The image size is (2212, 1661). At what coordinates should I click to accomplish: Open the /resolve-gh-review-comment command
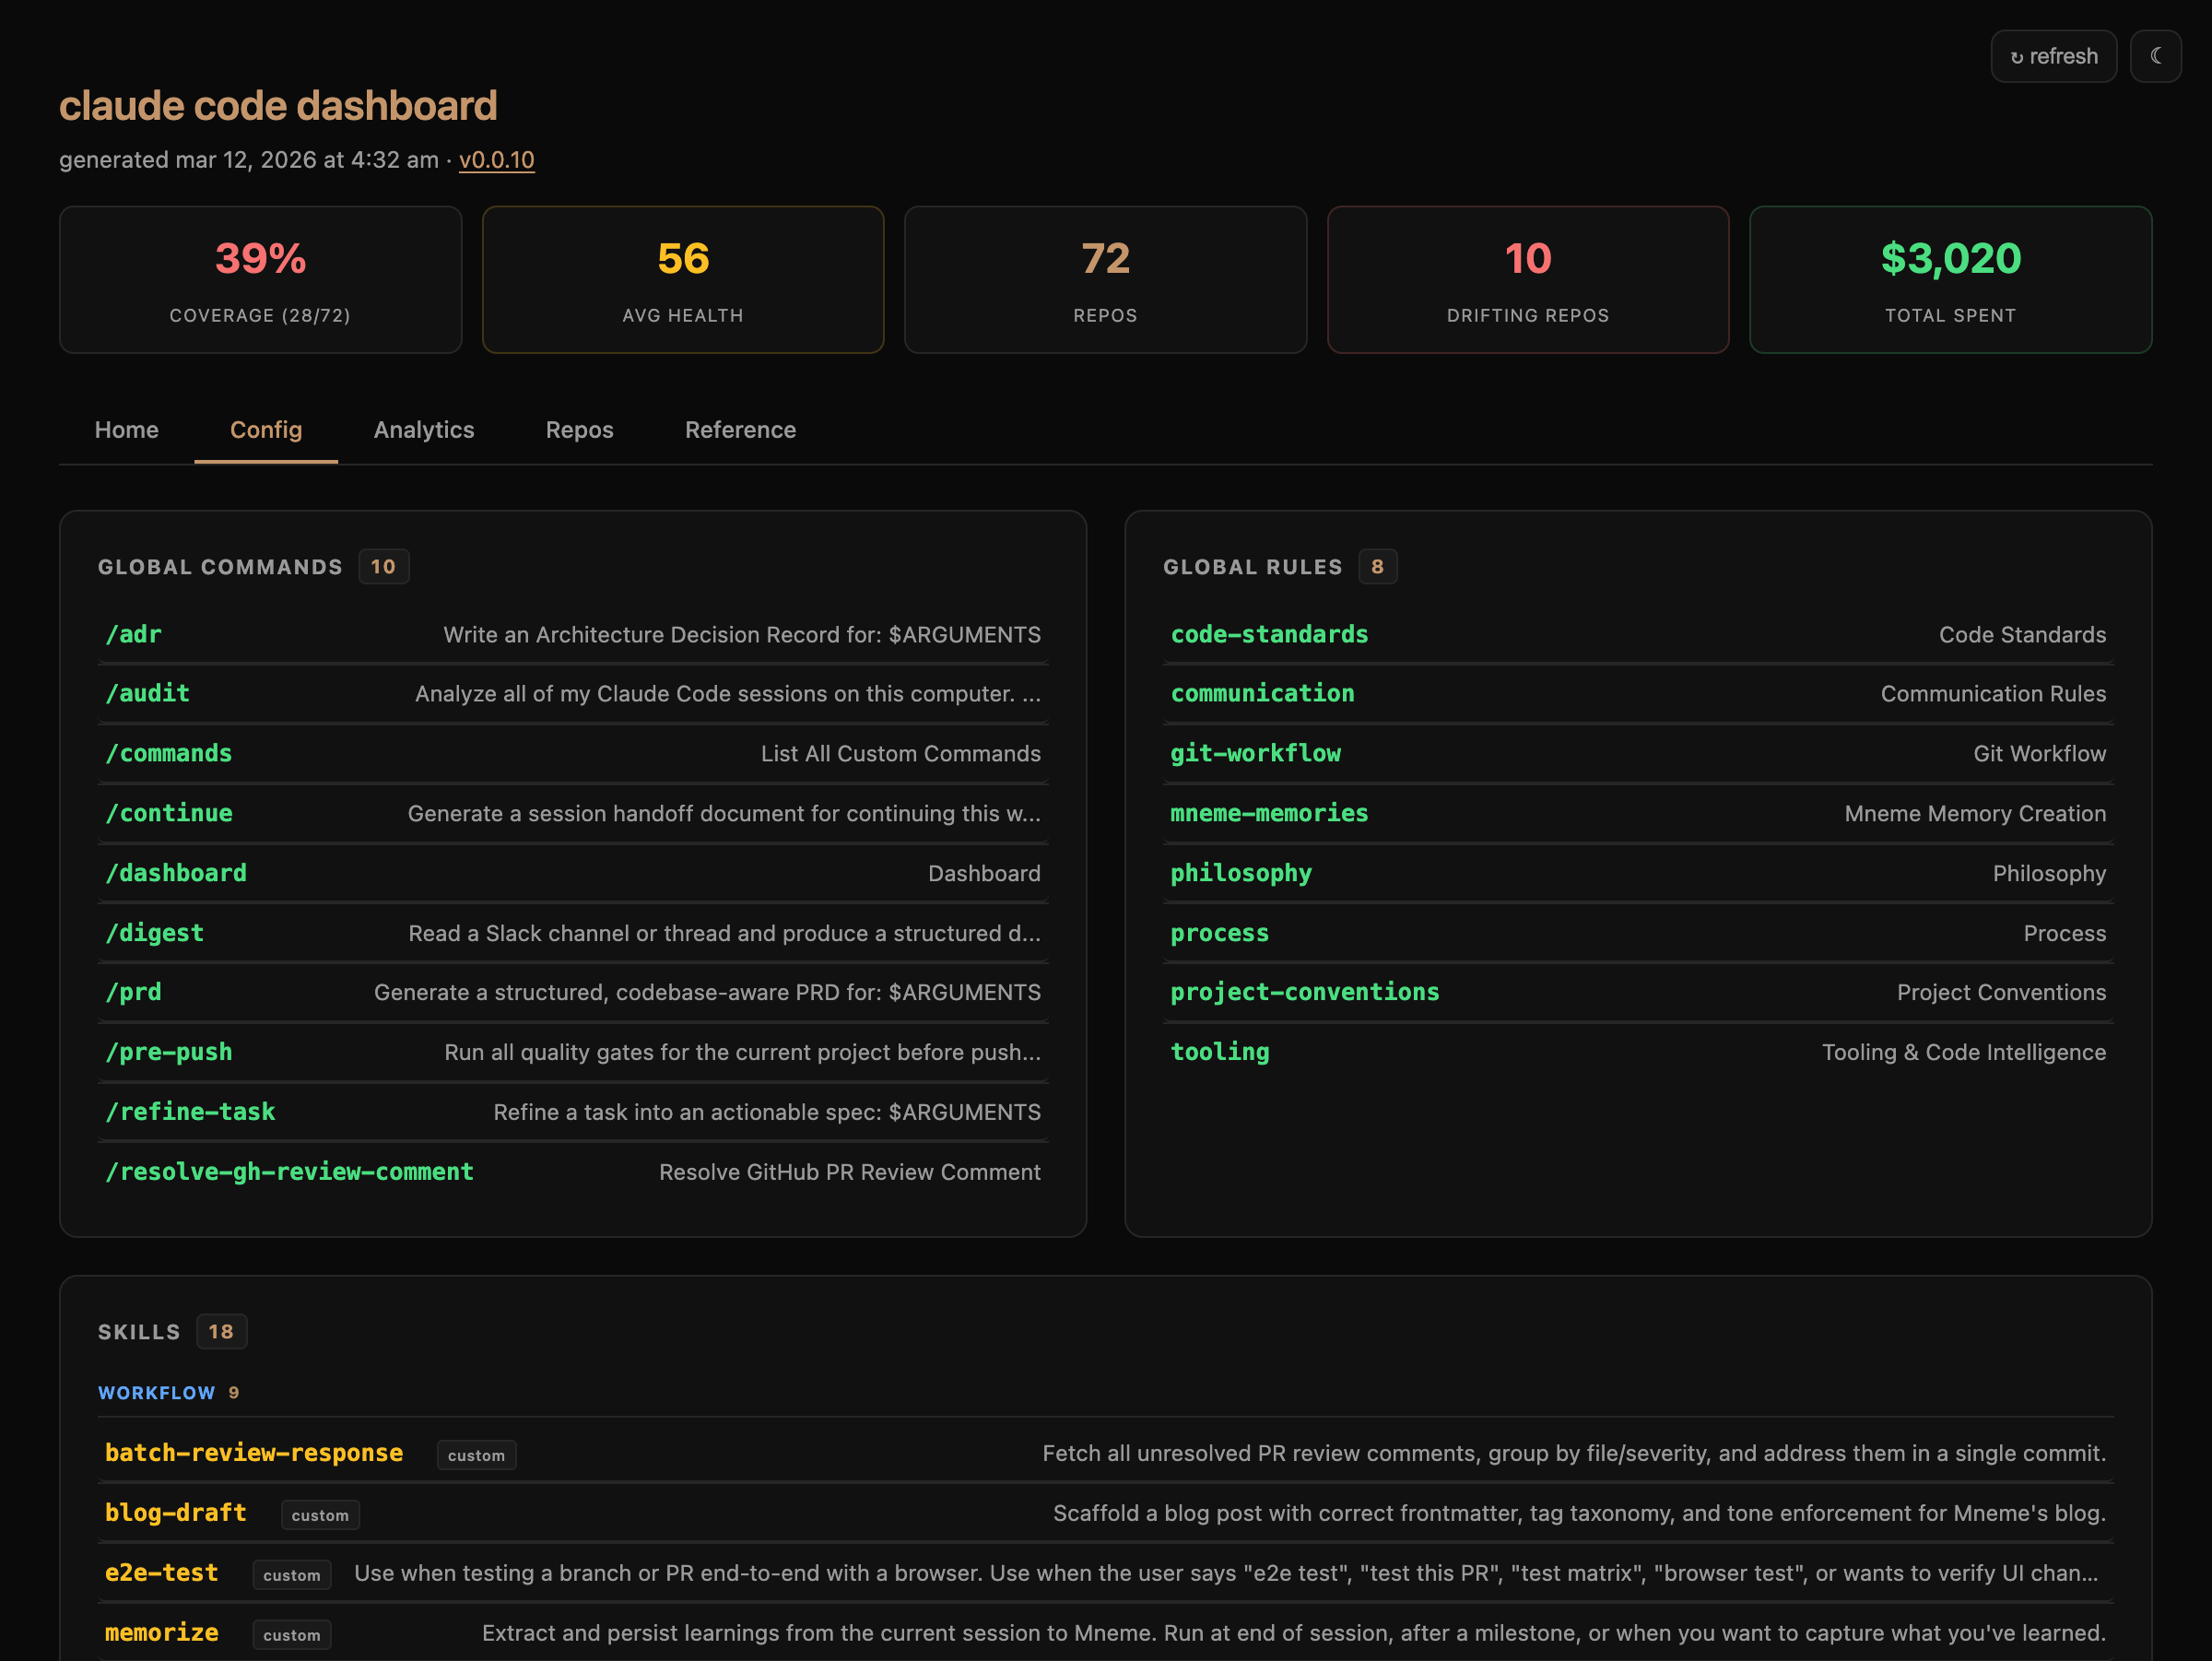(x=289, y=1172)
